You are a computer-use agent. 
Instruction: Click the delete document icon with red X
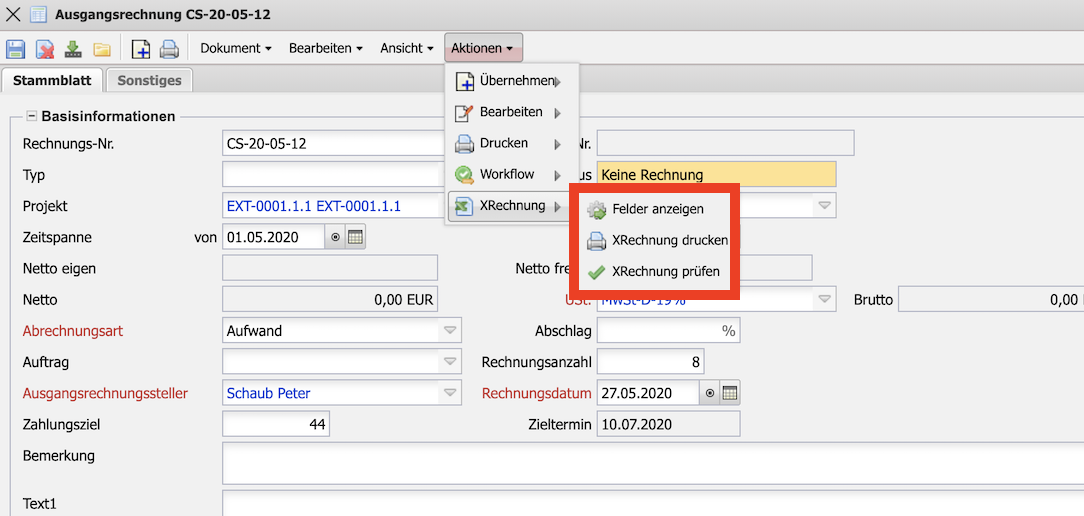tap(45, 49)
